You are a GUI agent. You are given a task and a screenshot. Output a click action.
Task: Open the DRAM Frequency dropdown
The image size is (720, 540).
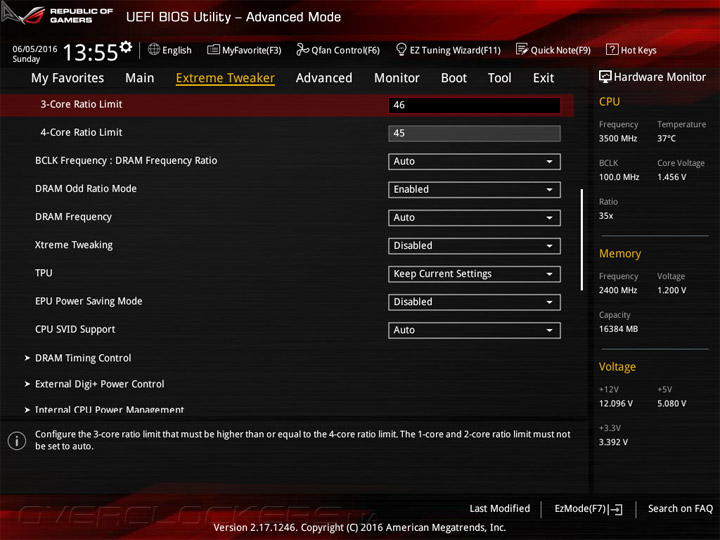click(x=474, y=218)
